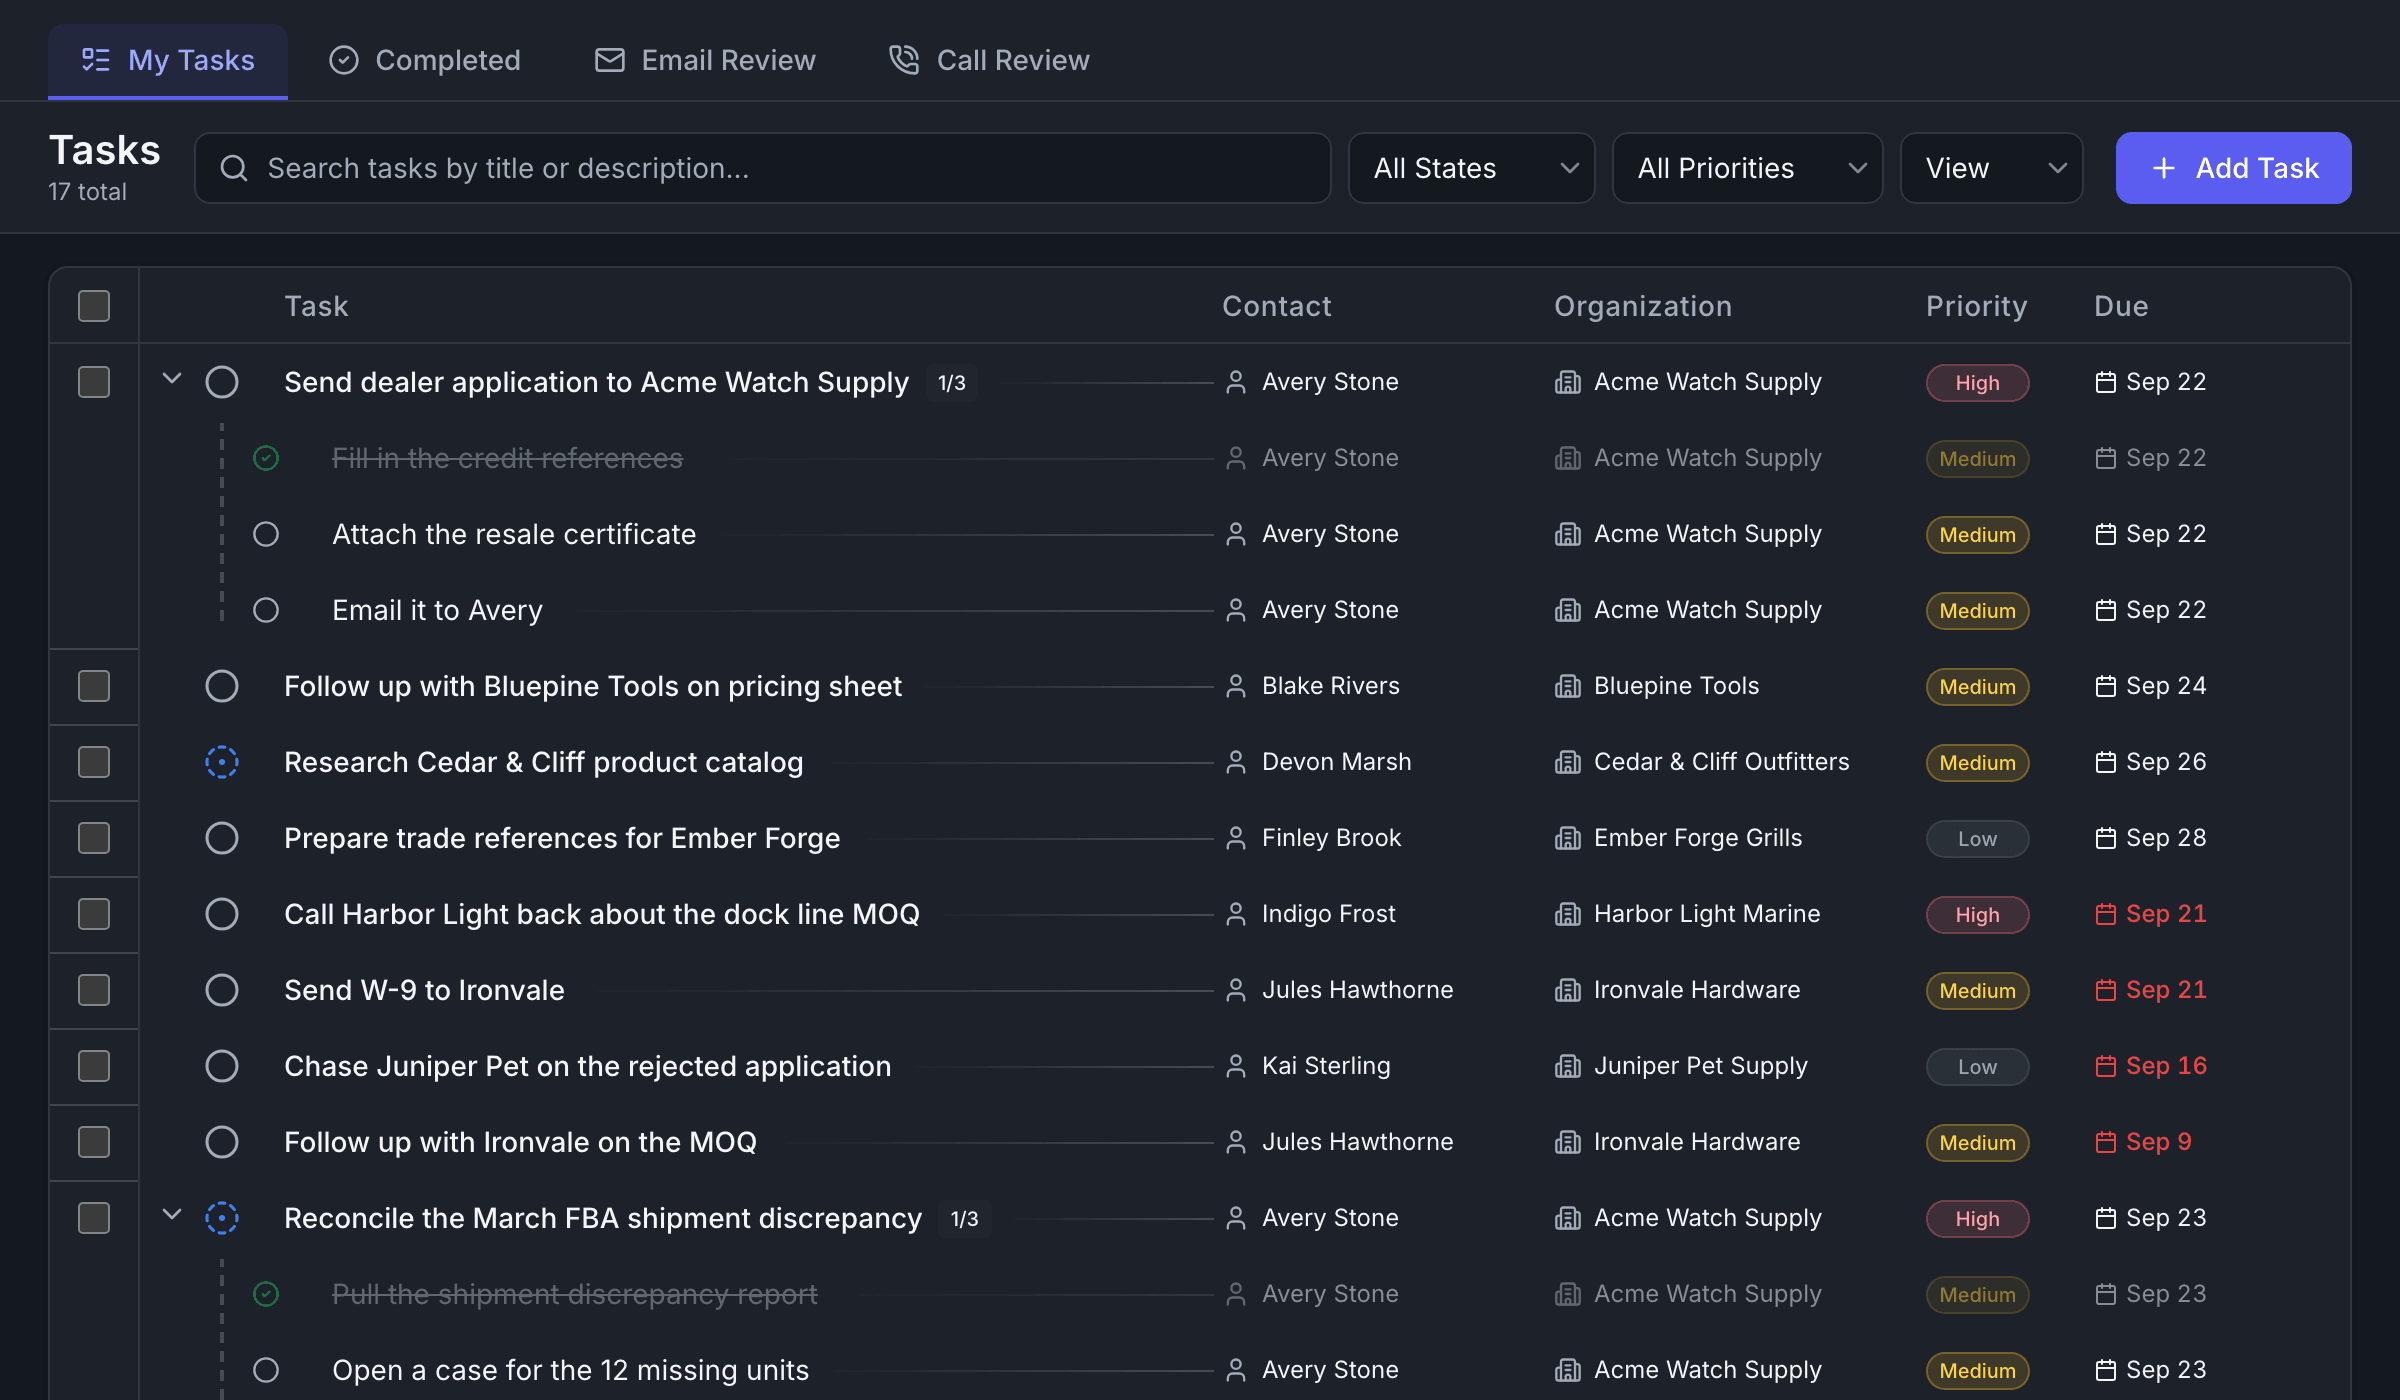Open the Email Review tab
The width and height of the screenshot is (2400, 1400).
pyautogui.click(x=705, y=60)
